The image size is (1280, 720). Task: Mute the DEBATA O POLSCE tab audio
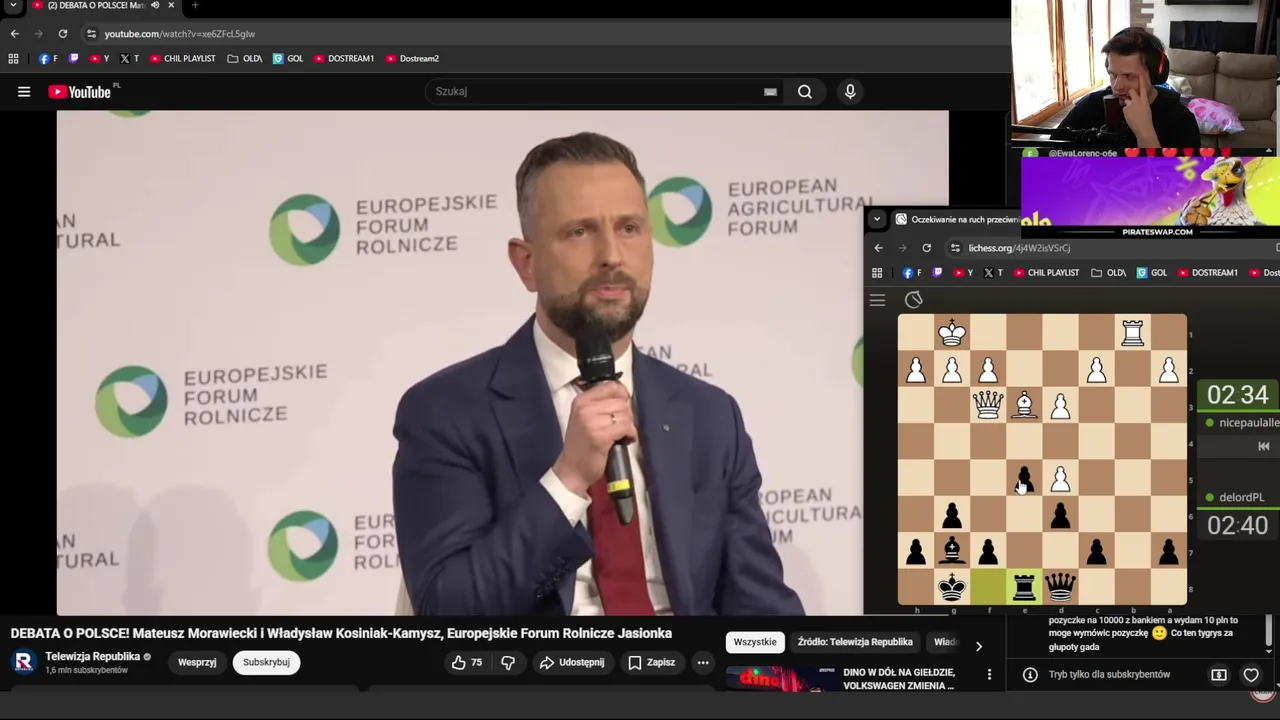pos(155,6)
